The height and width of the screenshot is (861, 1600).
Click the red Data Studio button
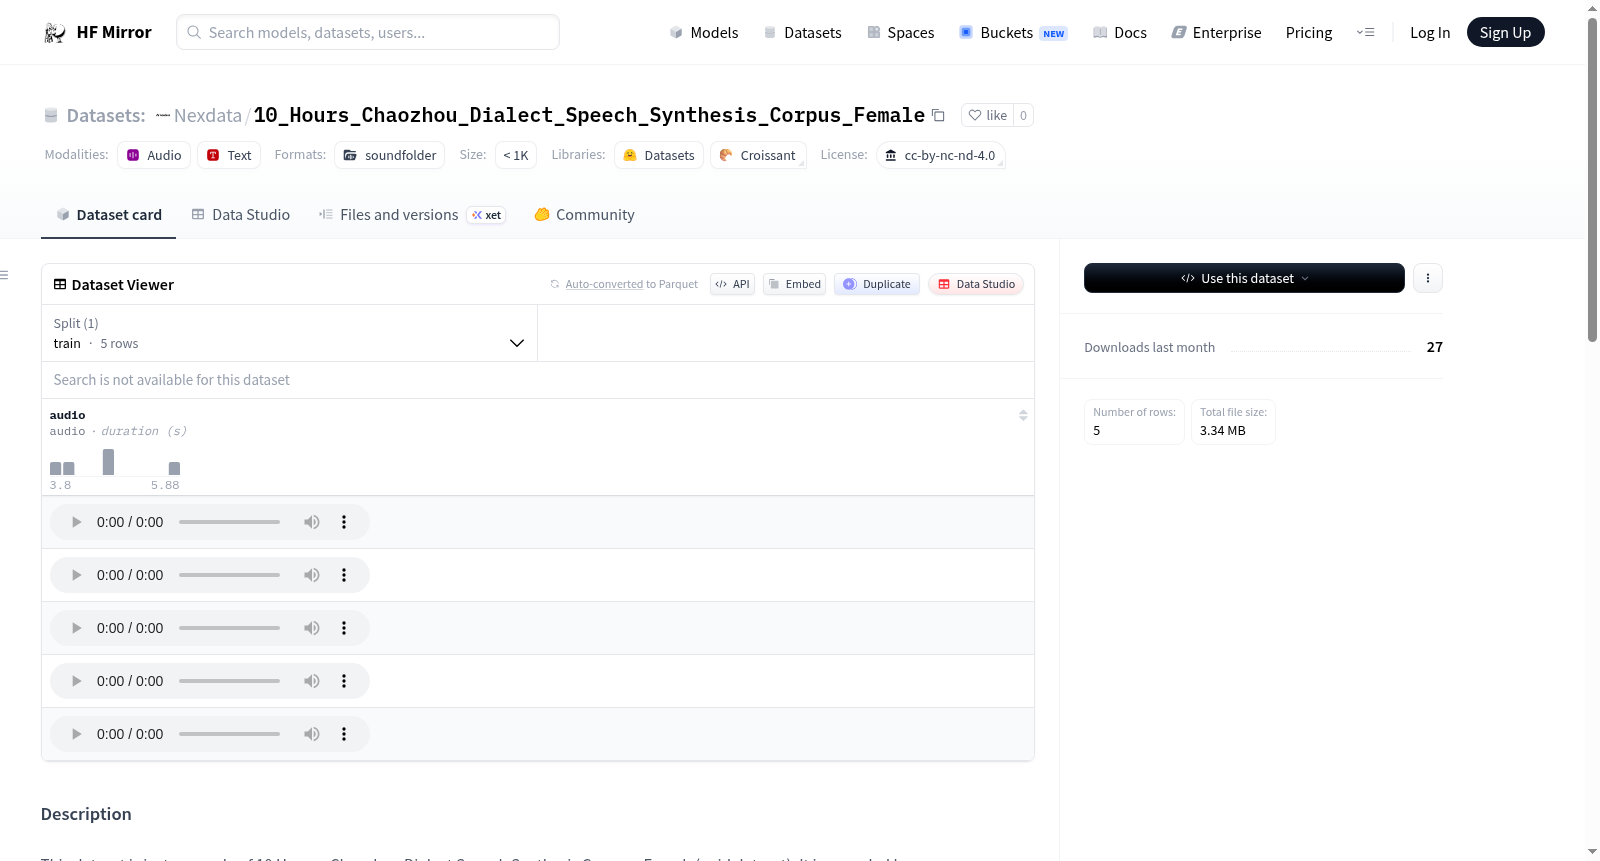point(976,284)
